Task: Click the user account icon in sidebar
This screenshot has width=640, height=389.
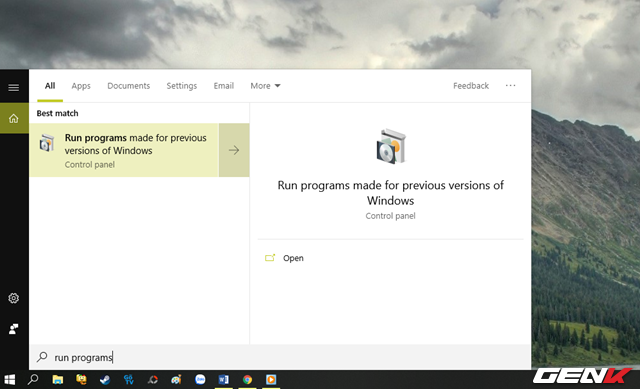Action: [x=13, y=329]
